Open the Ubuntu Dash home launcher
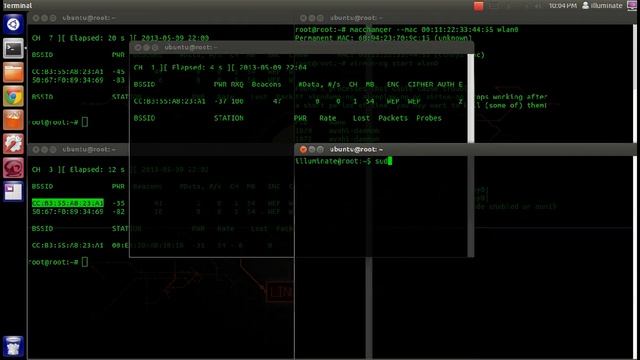640x360 pixels. pos(13,24)
